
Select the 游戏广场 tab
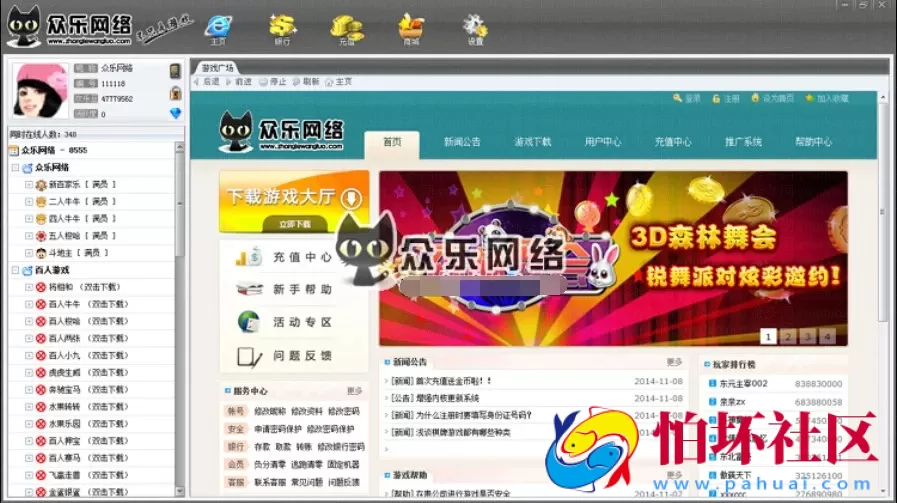[217, 68]
